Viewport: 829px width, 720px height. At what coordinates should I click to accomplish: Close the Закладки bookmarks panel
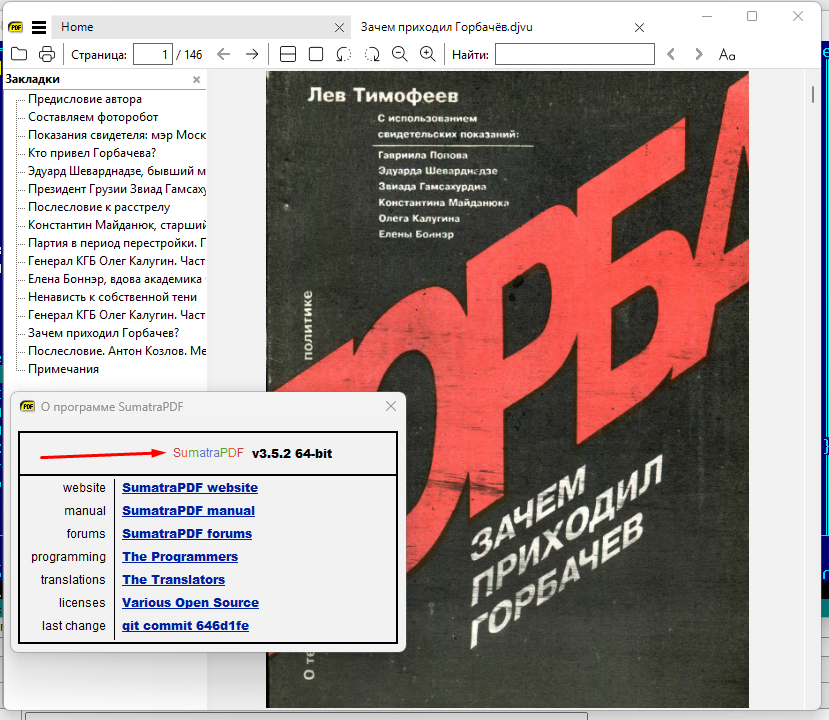click(197, 79)
